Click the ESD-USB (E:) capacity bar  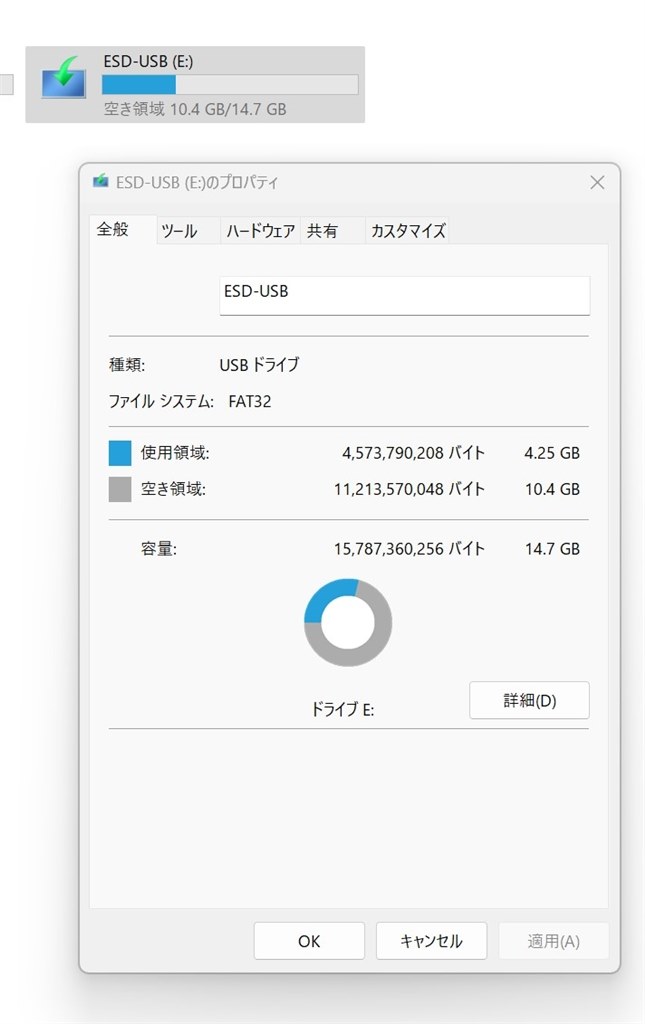pyautogui.click(x=230, y=84)
